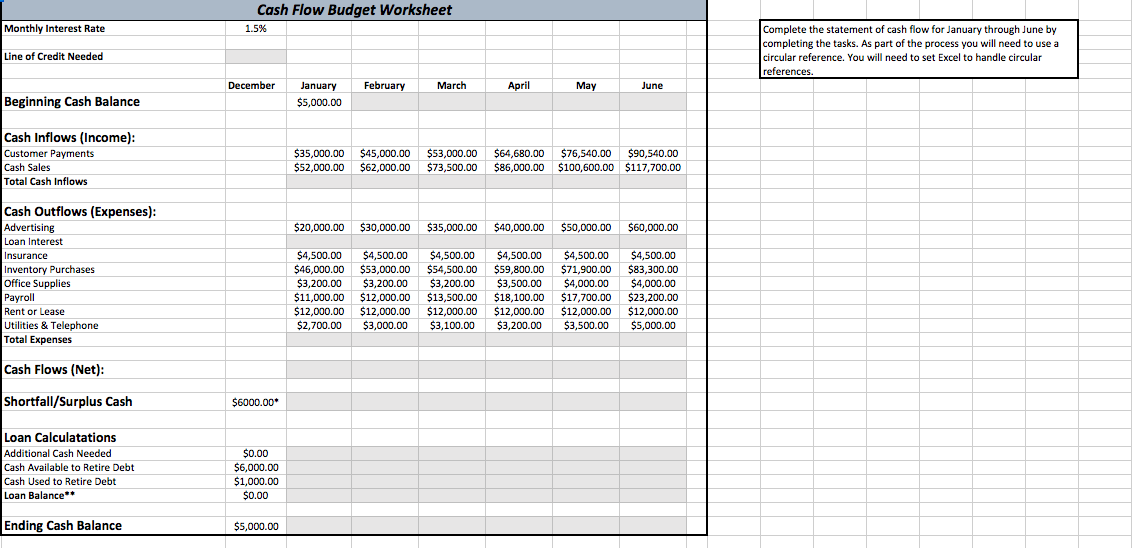Click the January column header

[318, 85]
